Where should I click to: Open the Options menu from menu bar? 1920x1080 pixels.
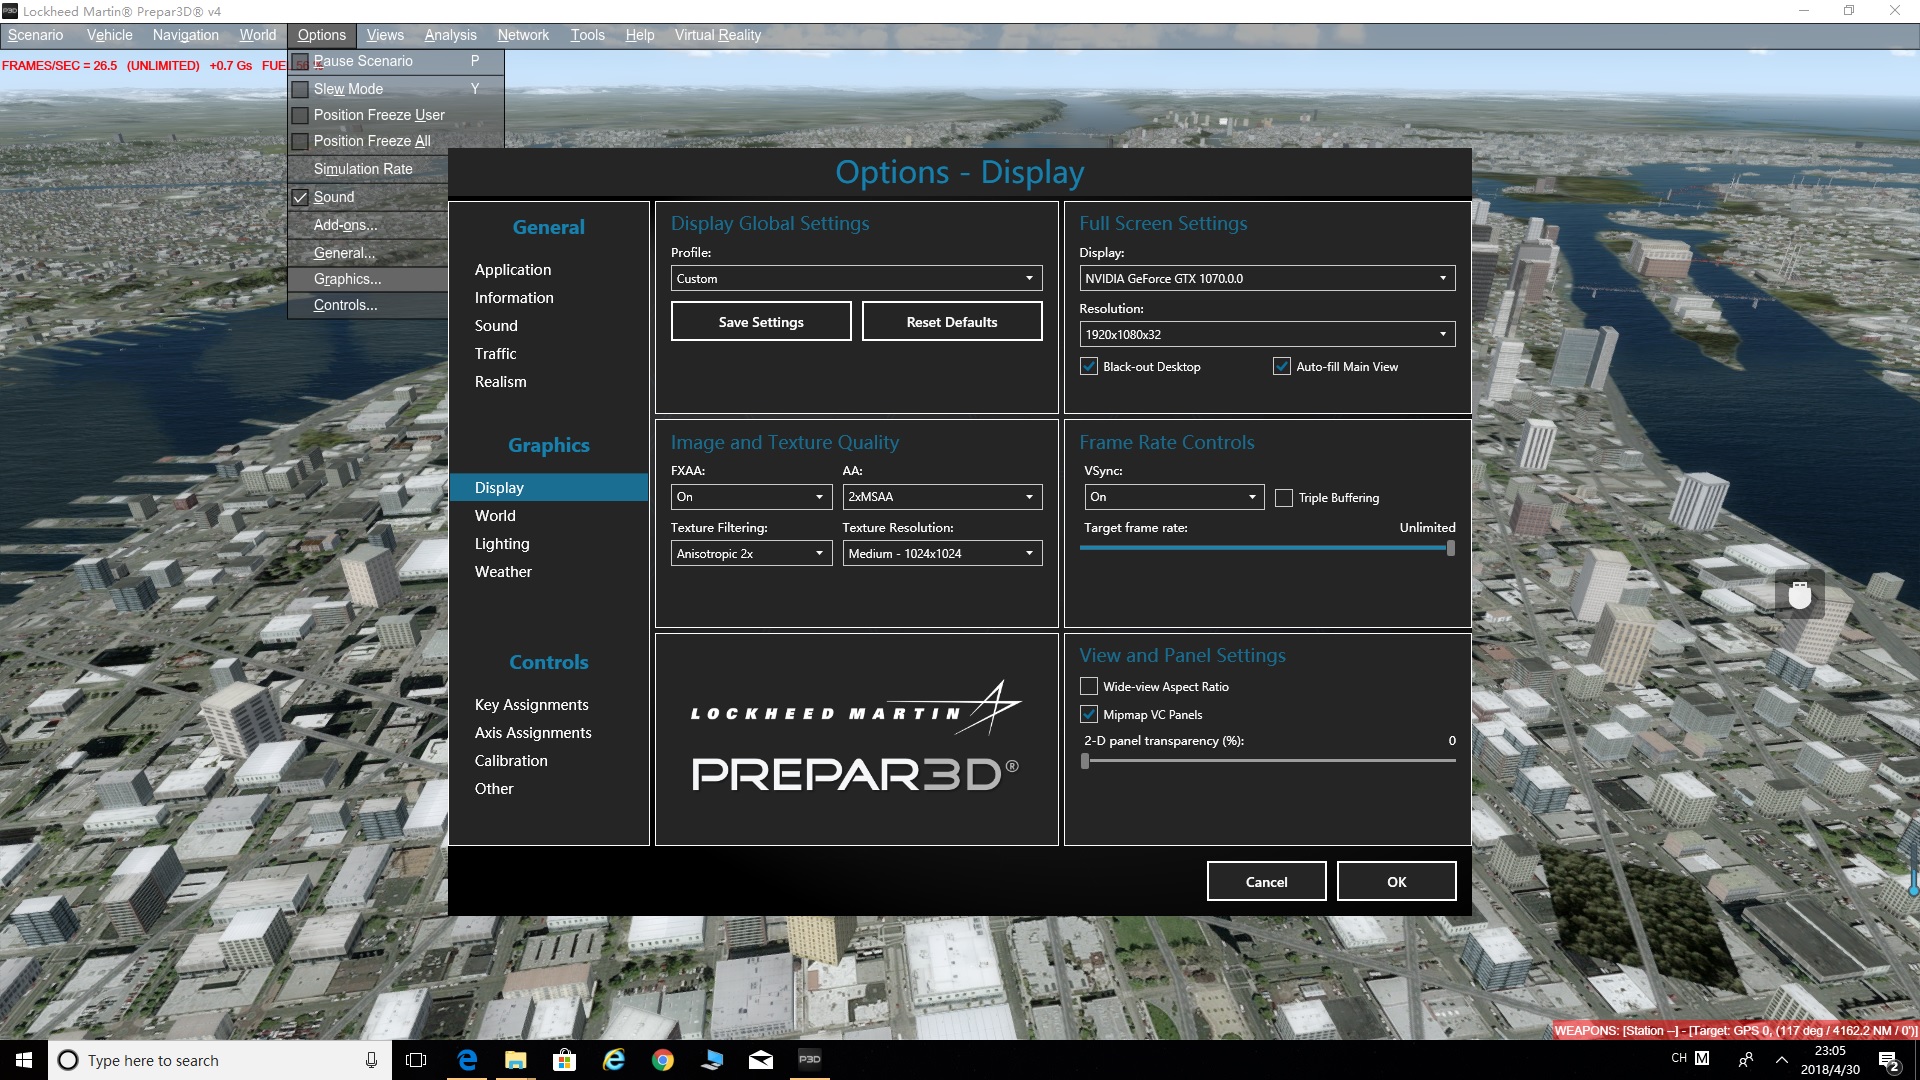coord(320,34)
